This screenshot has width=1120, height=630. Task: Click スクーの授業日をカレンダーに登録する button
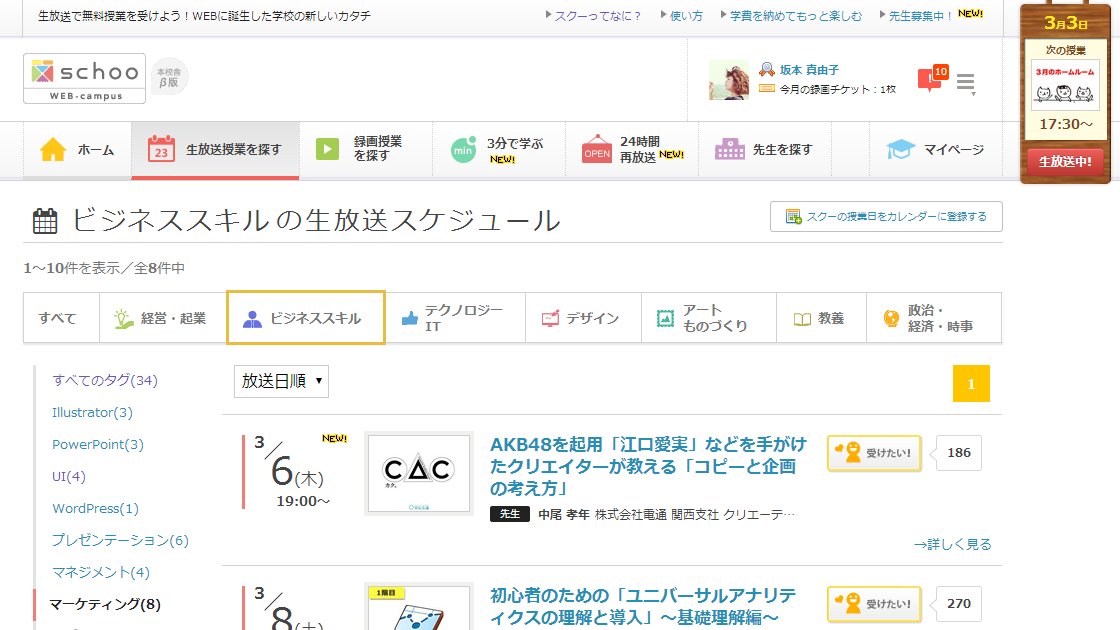pyautogui.click(x=886, y=216)
